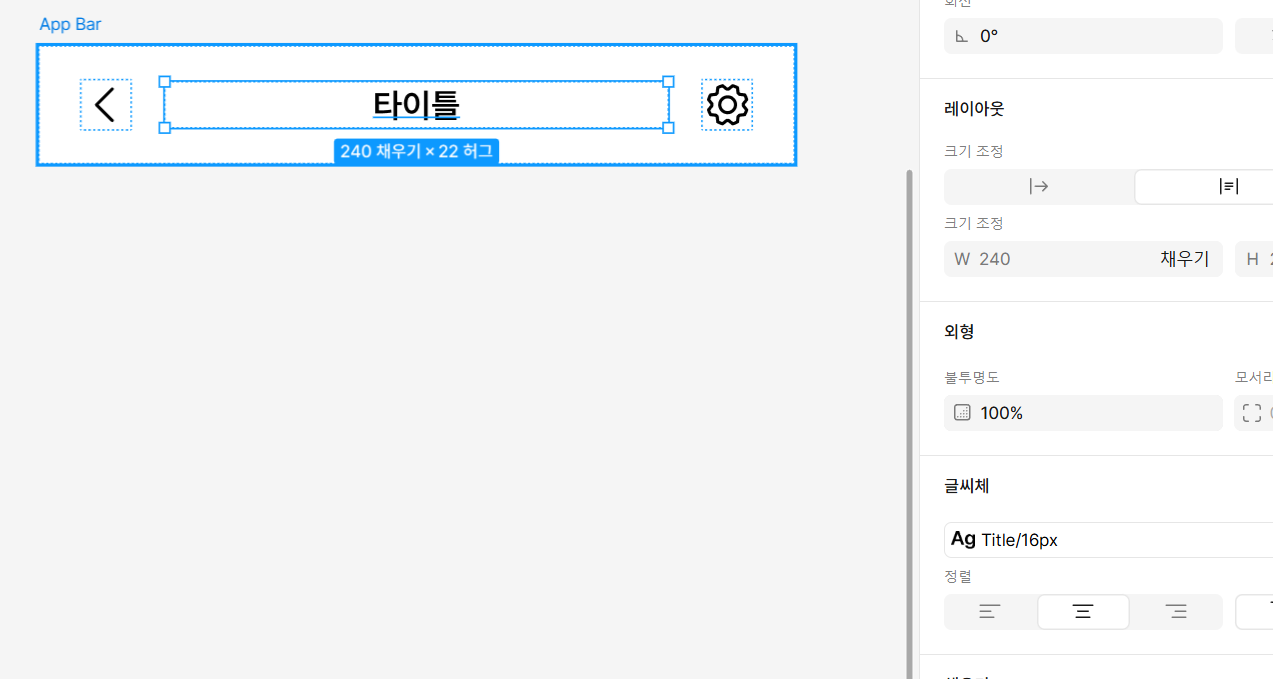Click the bottom-right selection handle of title

(x=668, y=127)
